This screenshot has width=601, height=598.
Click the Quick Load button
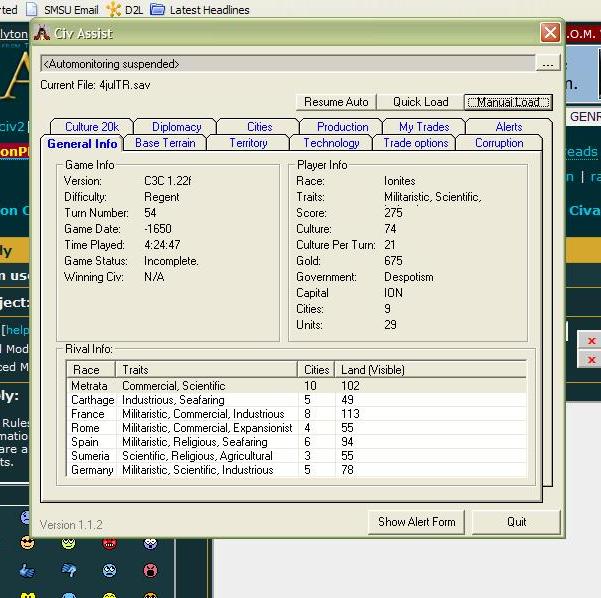click(420, 102)
